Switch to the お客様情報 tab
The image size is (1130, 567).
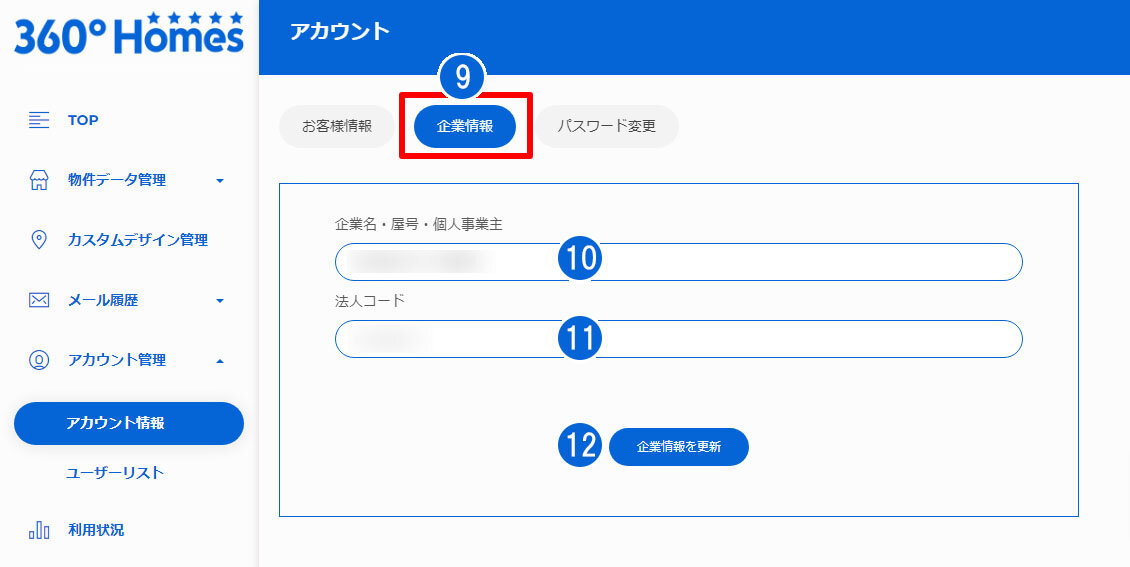[337, 127]
